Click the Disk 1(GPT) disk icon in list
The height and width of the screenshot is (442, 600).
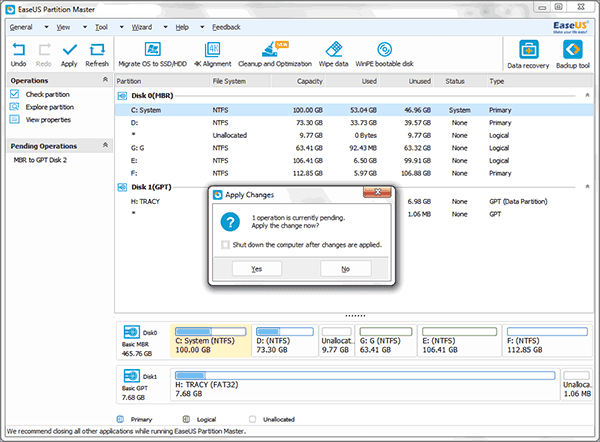(x=122, y=187)
